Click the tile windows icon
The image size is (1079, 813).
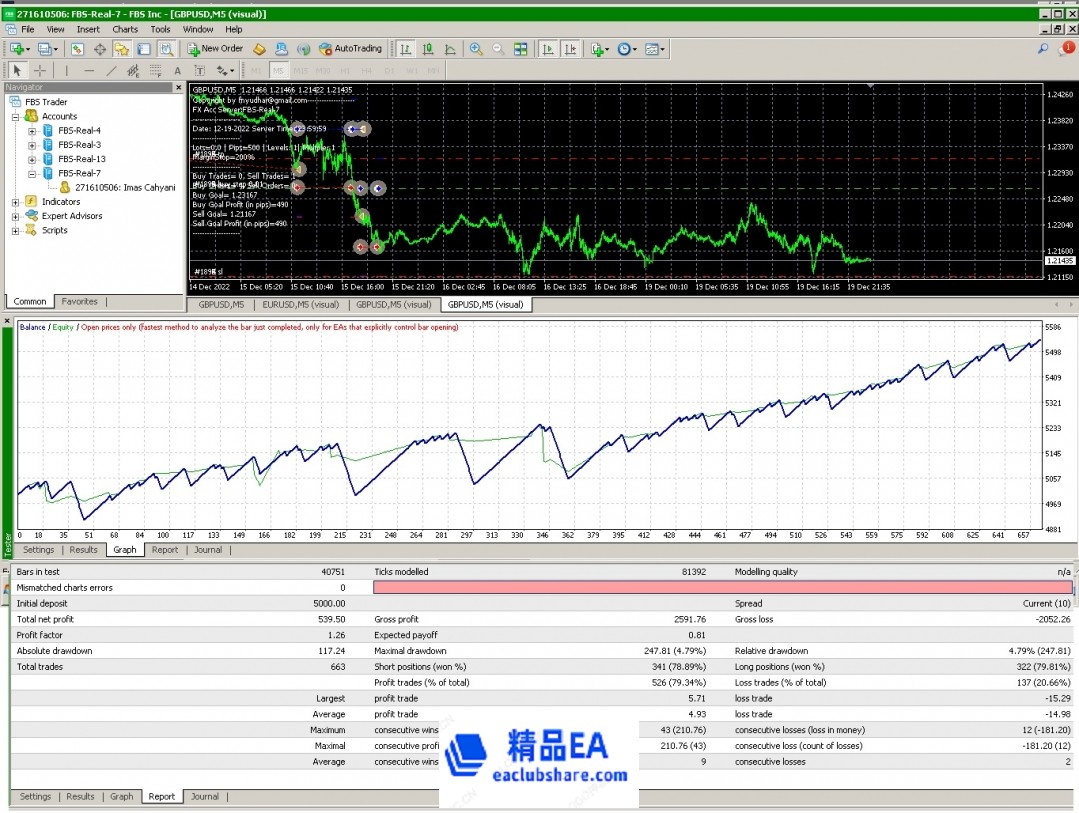[x=520, y=48]
